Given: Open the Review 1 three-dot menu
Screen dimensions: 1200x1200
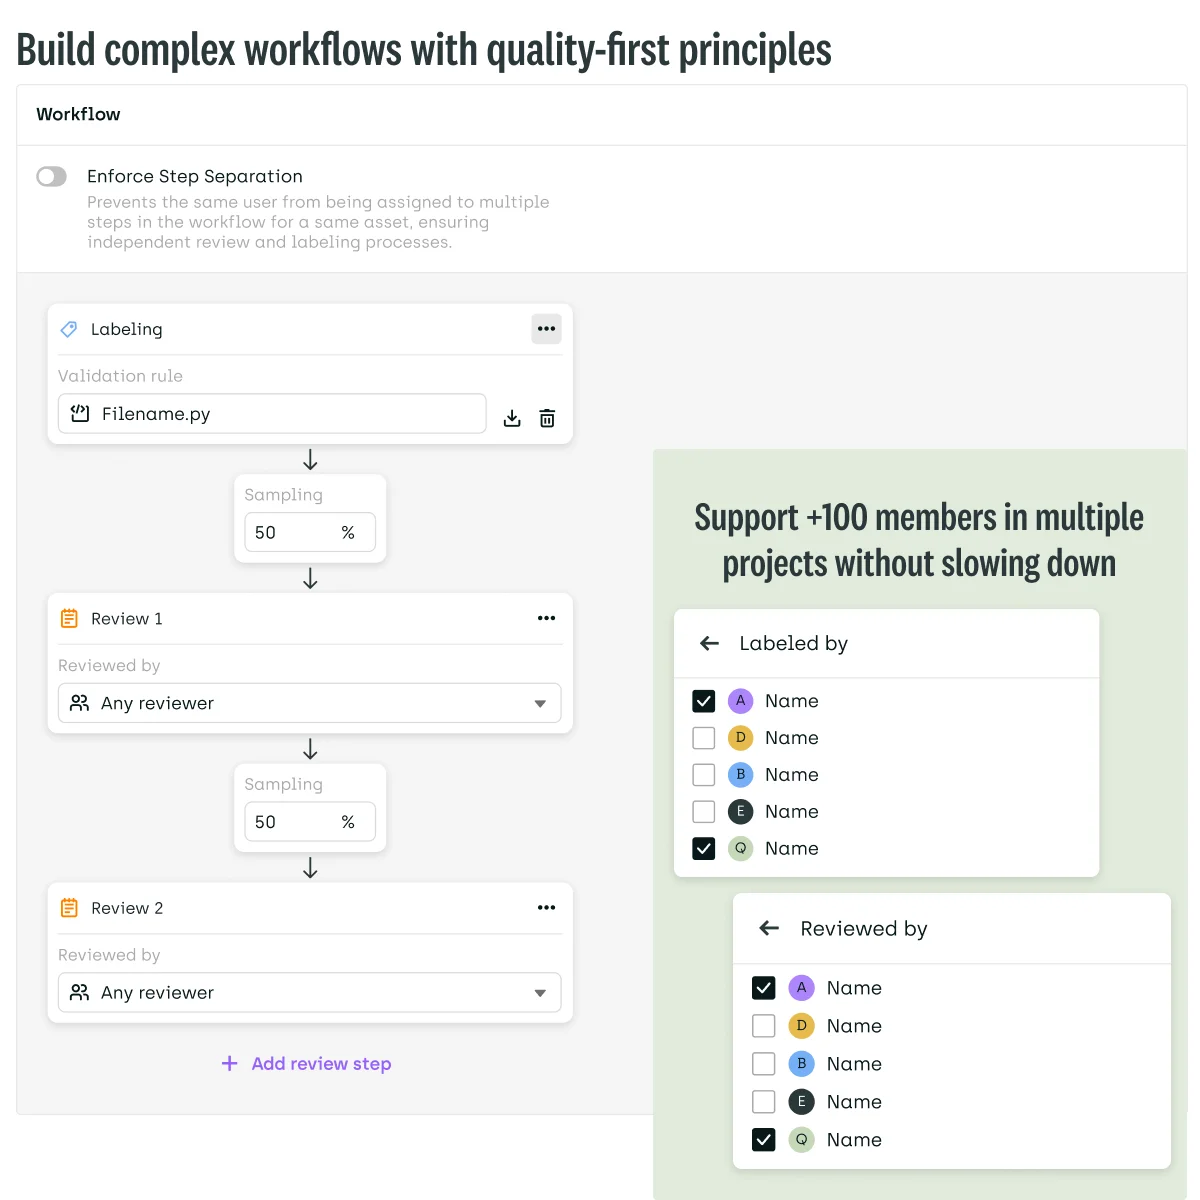Looking at the screenshot, I should (x=546, y=618).
